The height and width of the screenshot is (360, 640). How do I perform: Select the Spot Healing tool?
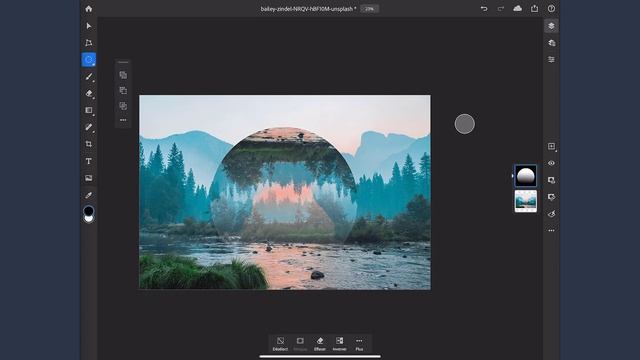point(89,127)
